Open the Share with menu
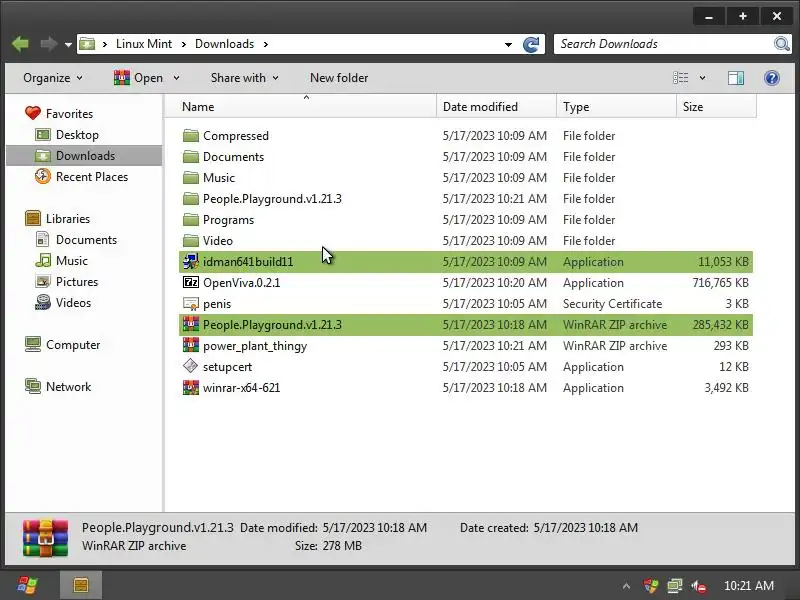This screenshot has height=600, width=800. (244, 78)
